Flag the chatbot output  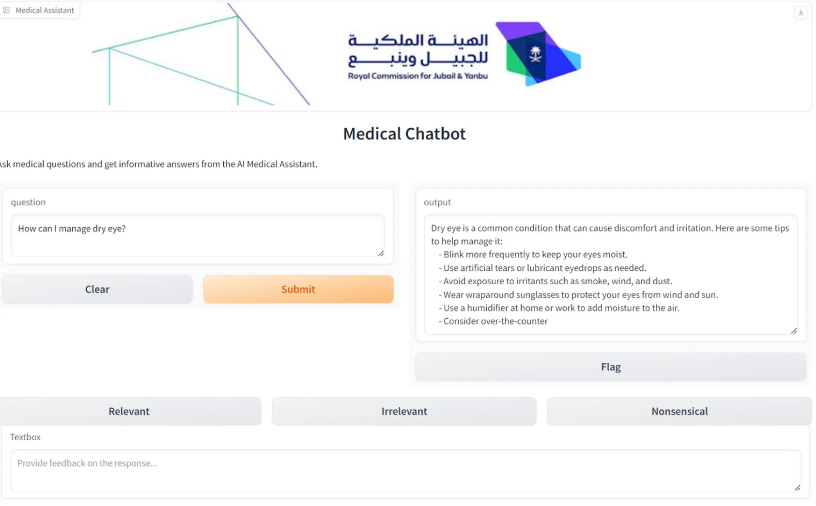coord(610,367)
